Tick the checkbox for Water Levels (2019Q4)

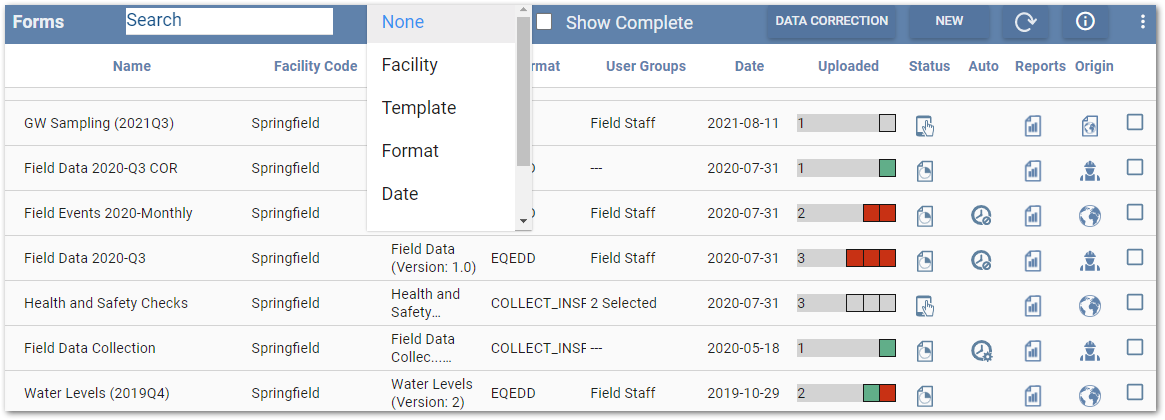[x=1135, y=392]
